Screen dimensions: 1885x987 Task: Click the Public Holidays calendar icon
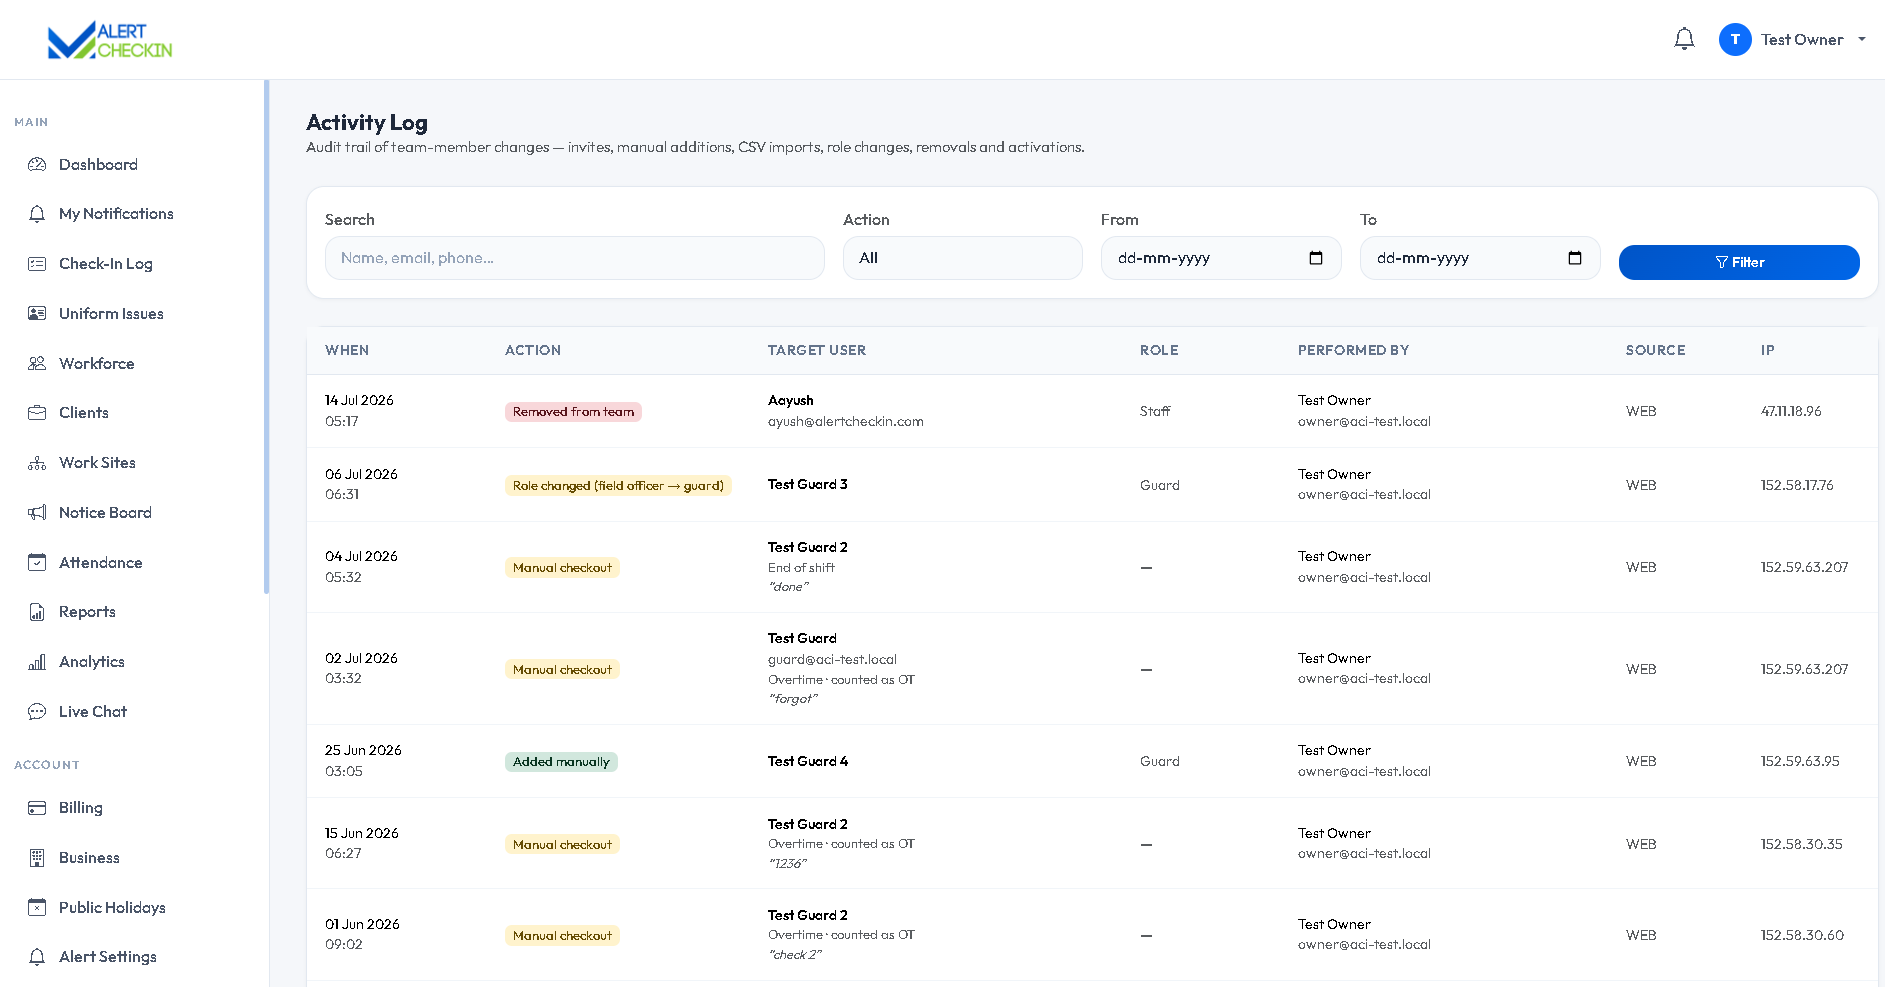[37, 907]
